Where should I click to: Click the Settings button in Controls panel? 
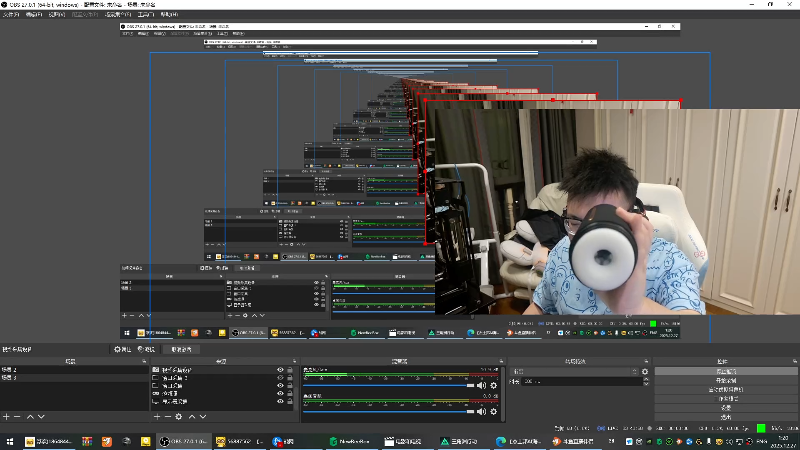(x=725, y=407)
